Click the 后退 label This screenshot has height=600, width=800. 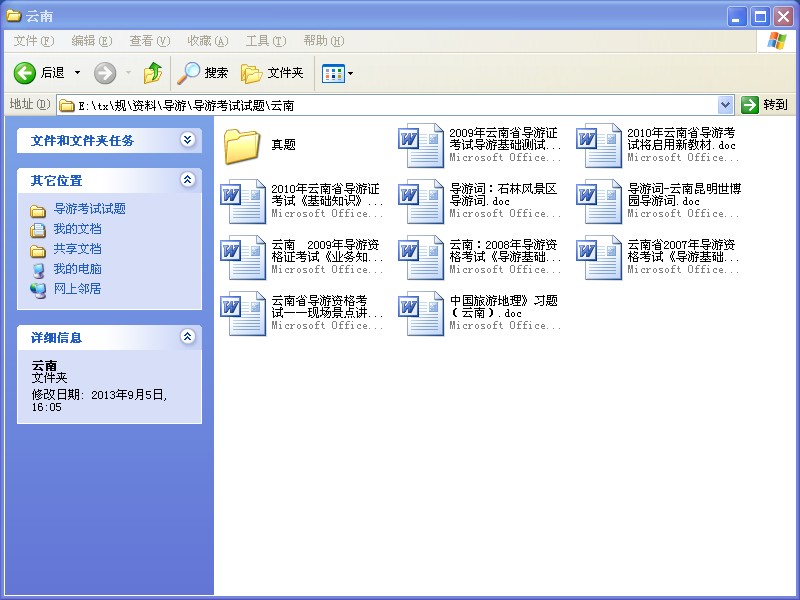tap(53, 73)
